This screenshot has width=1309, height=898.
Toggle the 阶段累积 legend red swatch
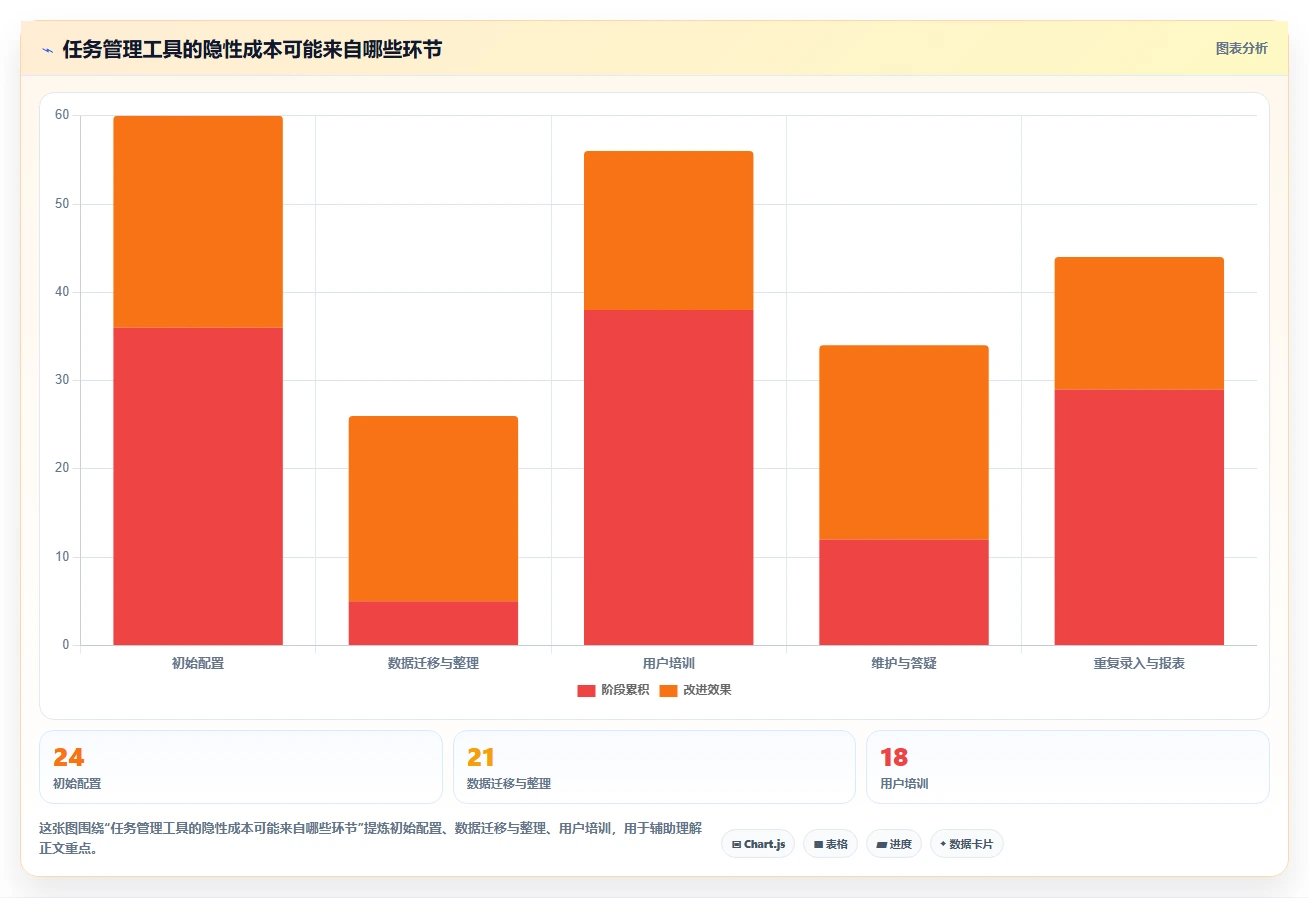click(x=586, y=691)
